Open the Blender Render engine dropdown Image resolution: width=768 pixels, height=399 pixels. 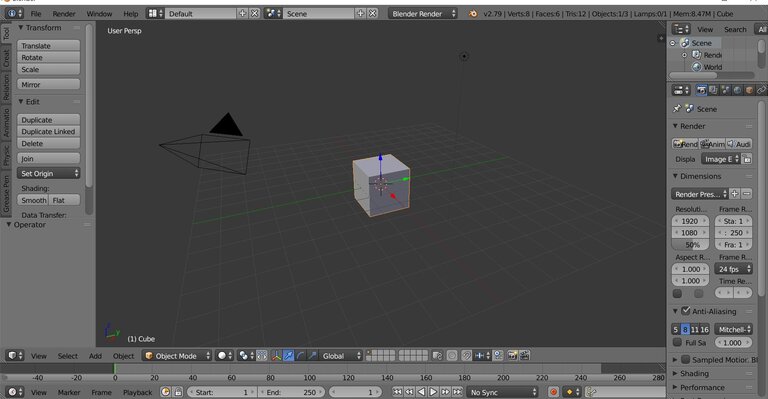pos(423,14)
